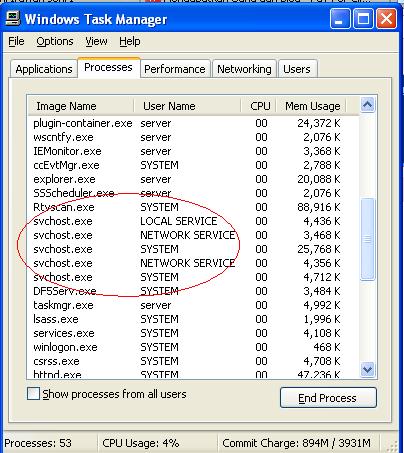This screenshot has height=453, width=404.
Task: Go to the Users tab
Action: tap(297, 69)
